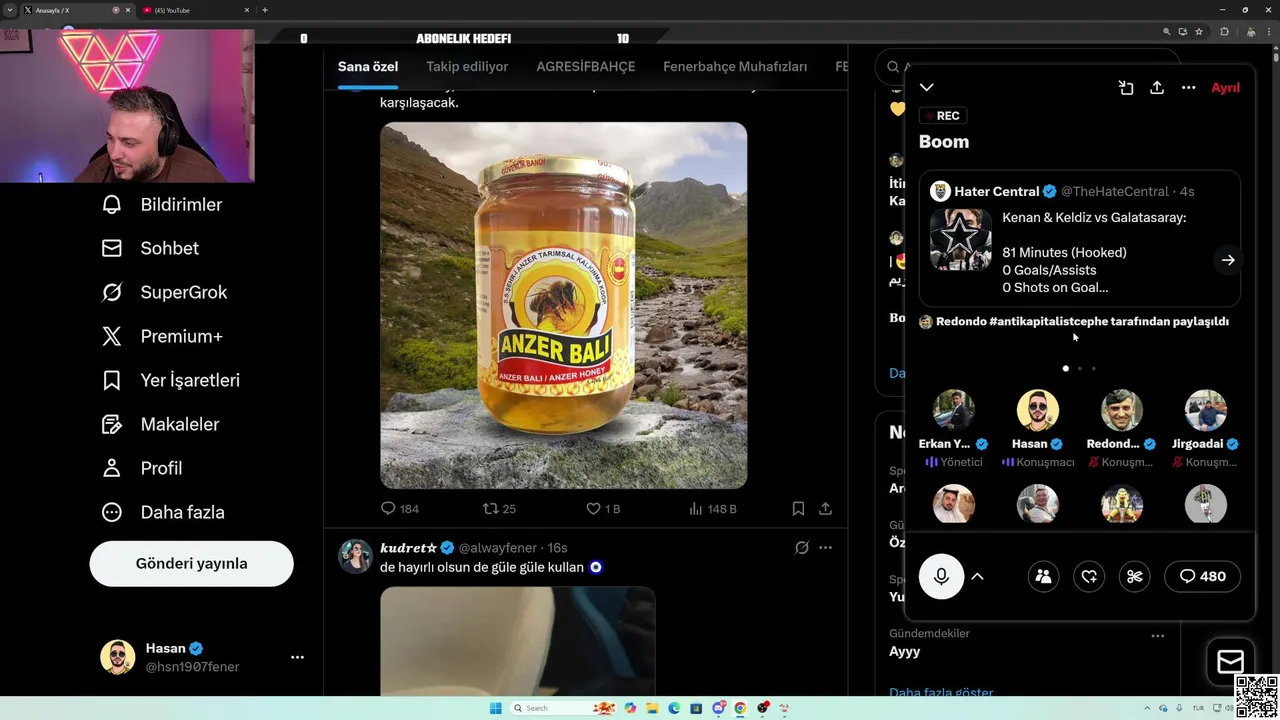Open replies on Anzer Balı post
The width and height of the screenshot is (1280, 720).
tap(399, 509)
